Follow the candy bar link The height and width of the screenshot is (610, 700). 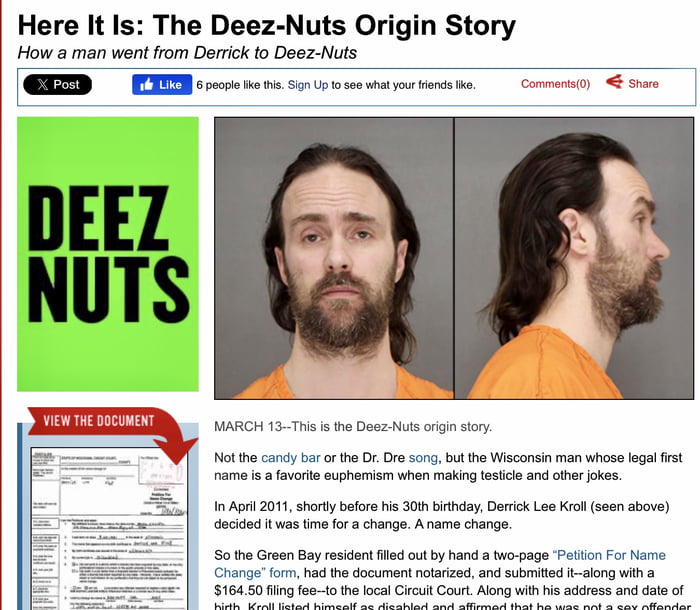pyautogui.click(x=291, y=458)
